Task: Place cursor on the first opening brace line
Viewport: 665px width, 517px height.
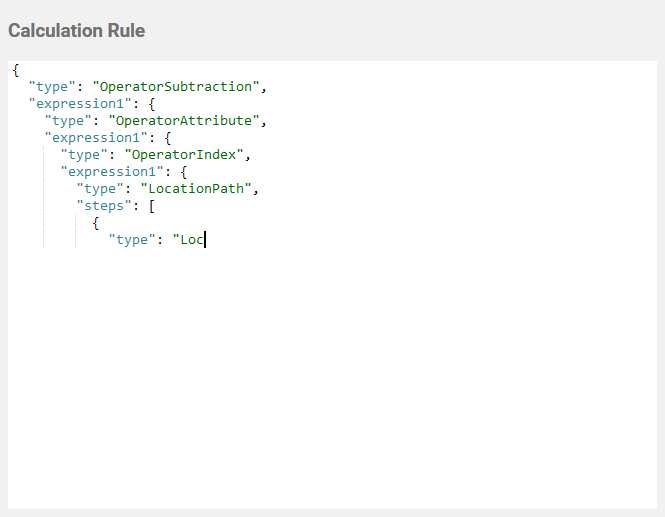Action: 16,69
